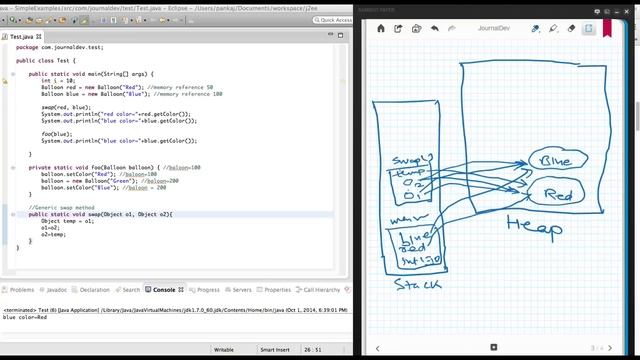Click the page counter in Bamboo Paper

pos(597,348)
